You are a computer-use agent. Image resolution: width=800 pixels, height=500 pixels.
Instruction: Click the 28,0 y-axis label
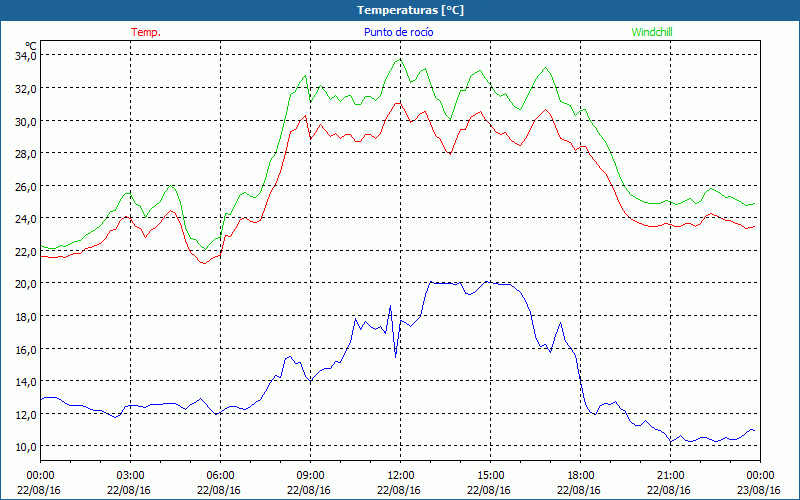pos(26,154)
